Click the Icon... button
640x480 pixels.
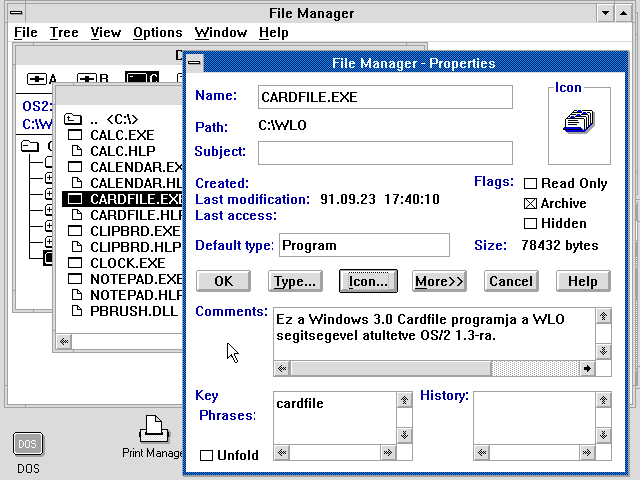(368, 281)
